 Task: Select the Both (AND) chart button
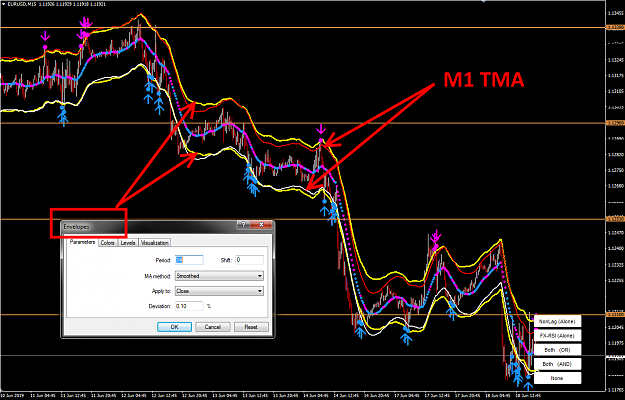coord(557,364)
